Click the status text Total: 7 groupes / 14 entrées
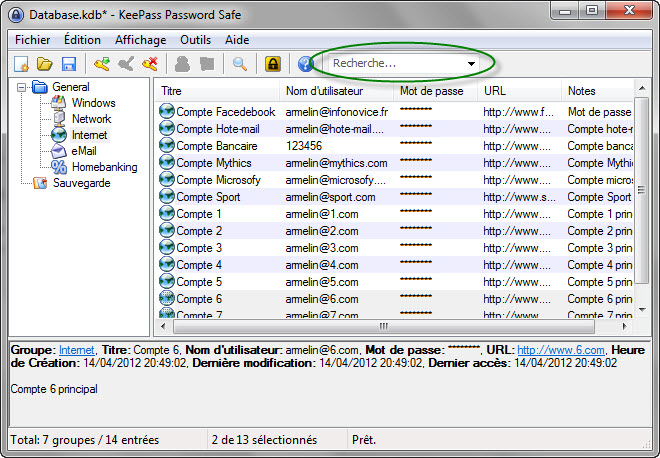The height and width of the screenshot is (458, 660). 85,440
